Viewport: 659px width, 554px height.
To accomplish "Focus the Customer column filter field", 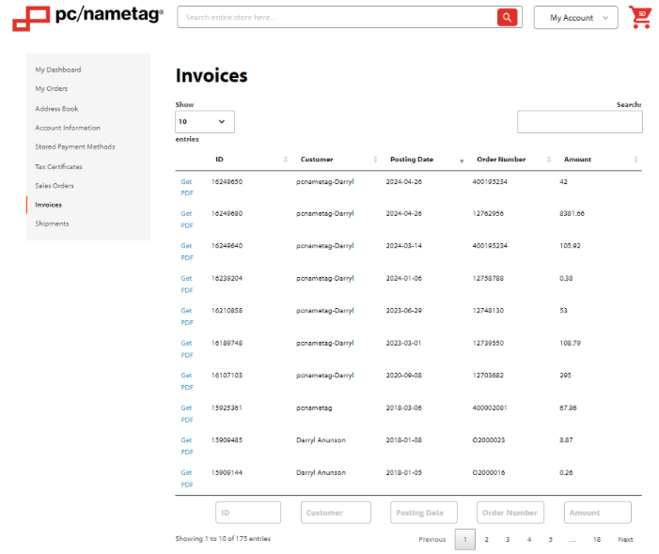I will tap(335, 513).
